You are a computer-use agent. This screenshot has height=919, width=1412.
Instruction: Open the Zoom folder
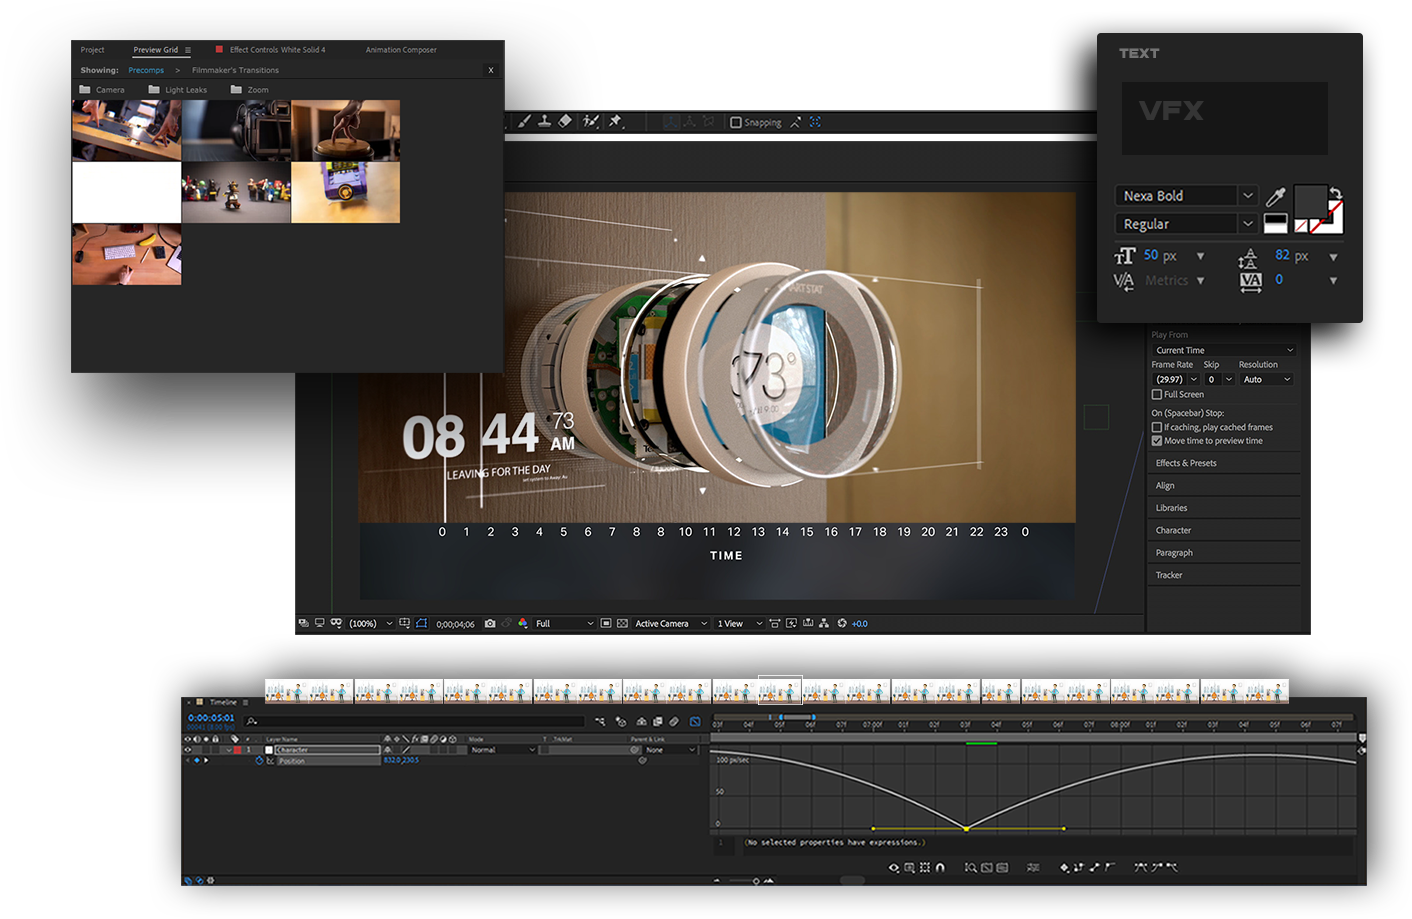250,90
